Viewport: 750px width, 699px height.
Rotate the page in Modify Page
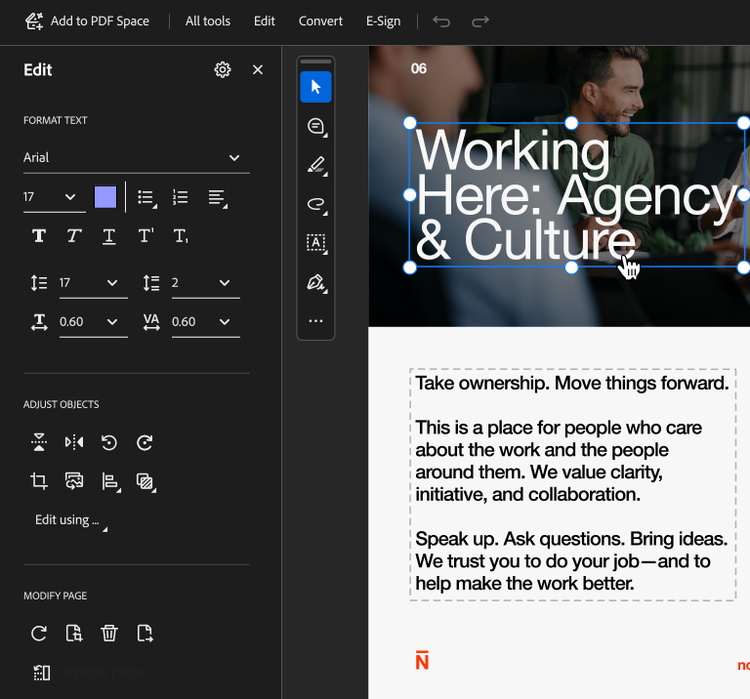[39, 633]
